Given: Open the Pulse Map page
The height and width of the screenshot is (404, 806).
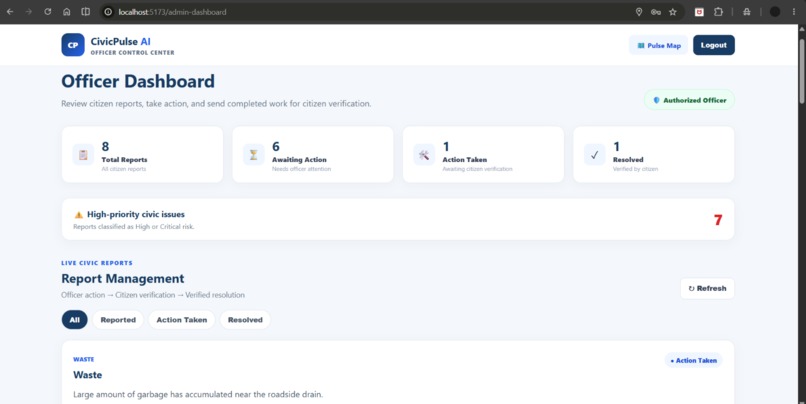Looking at the screenshot, I should (x=658, y=45).
